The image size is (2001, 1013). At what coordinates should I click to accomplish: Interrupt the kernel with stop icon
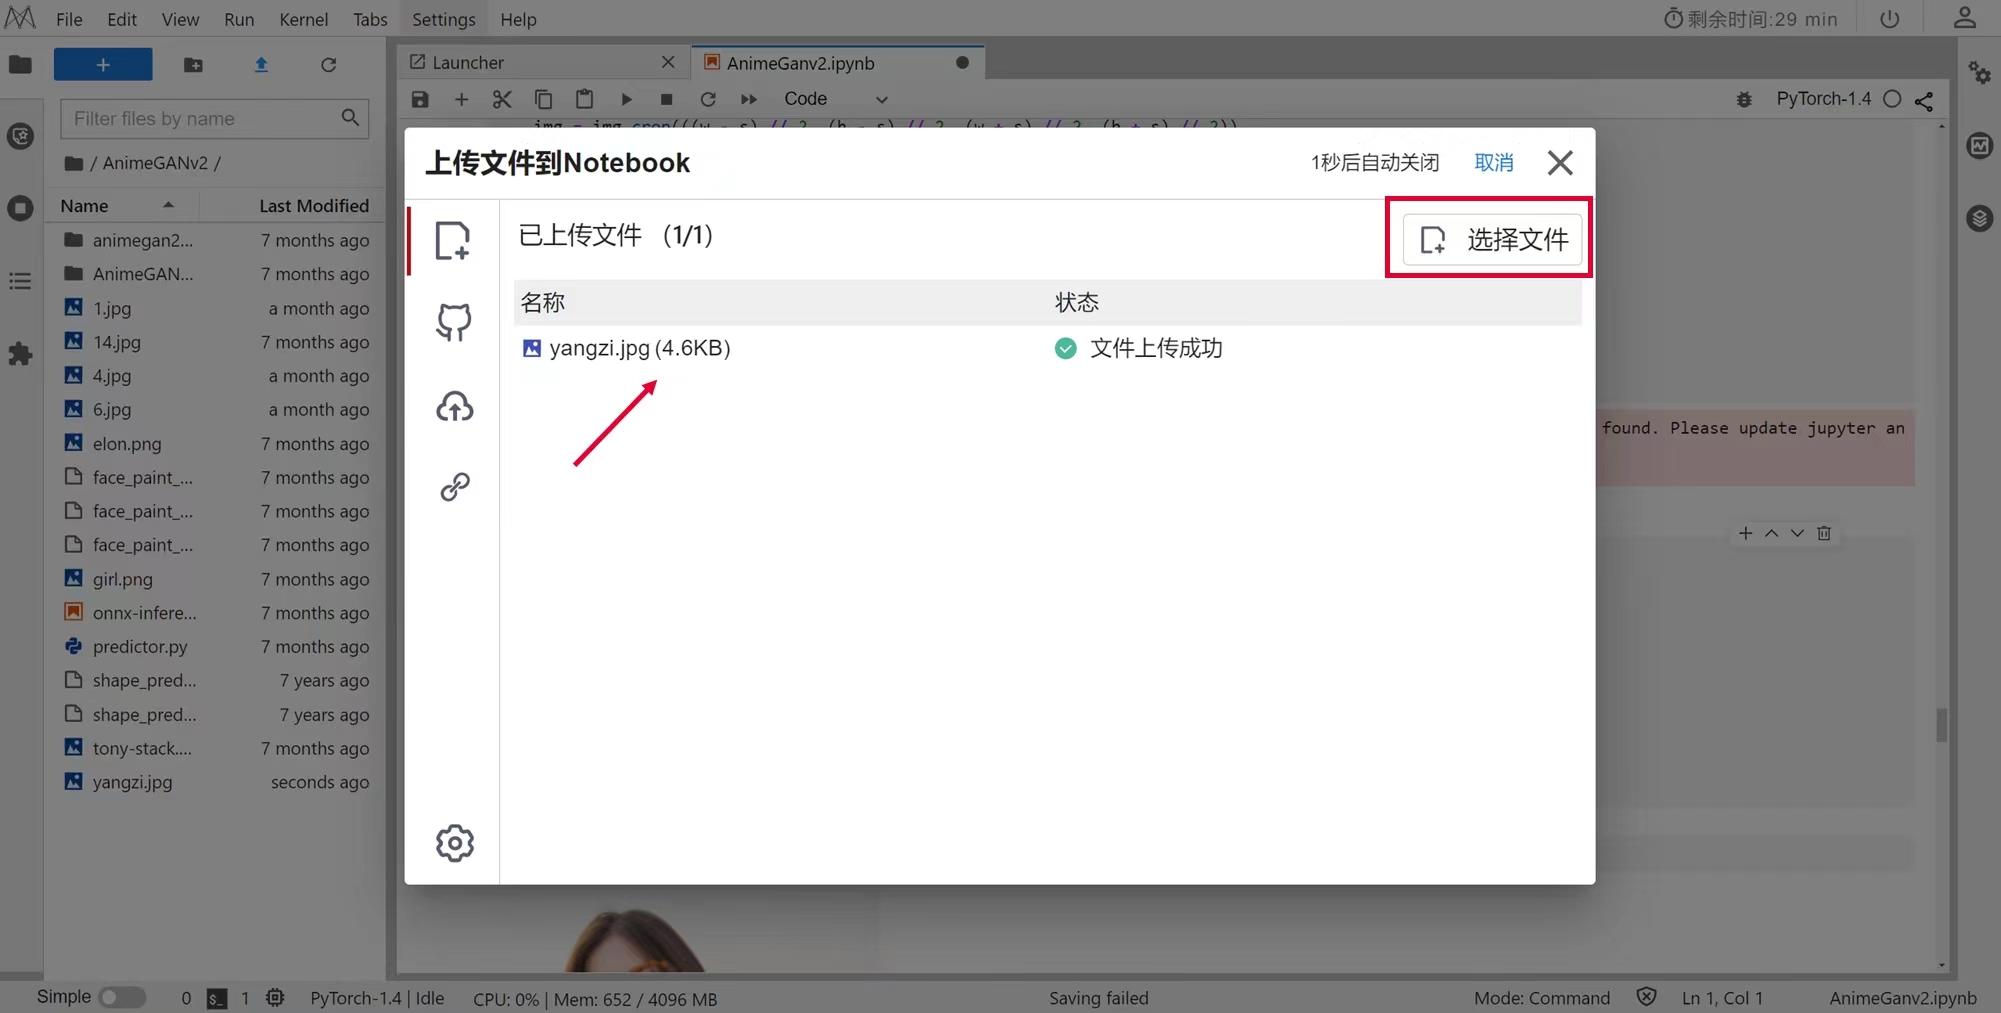point(666,99)
